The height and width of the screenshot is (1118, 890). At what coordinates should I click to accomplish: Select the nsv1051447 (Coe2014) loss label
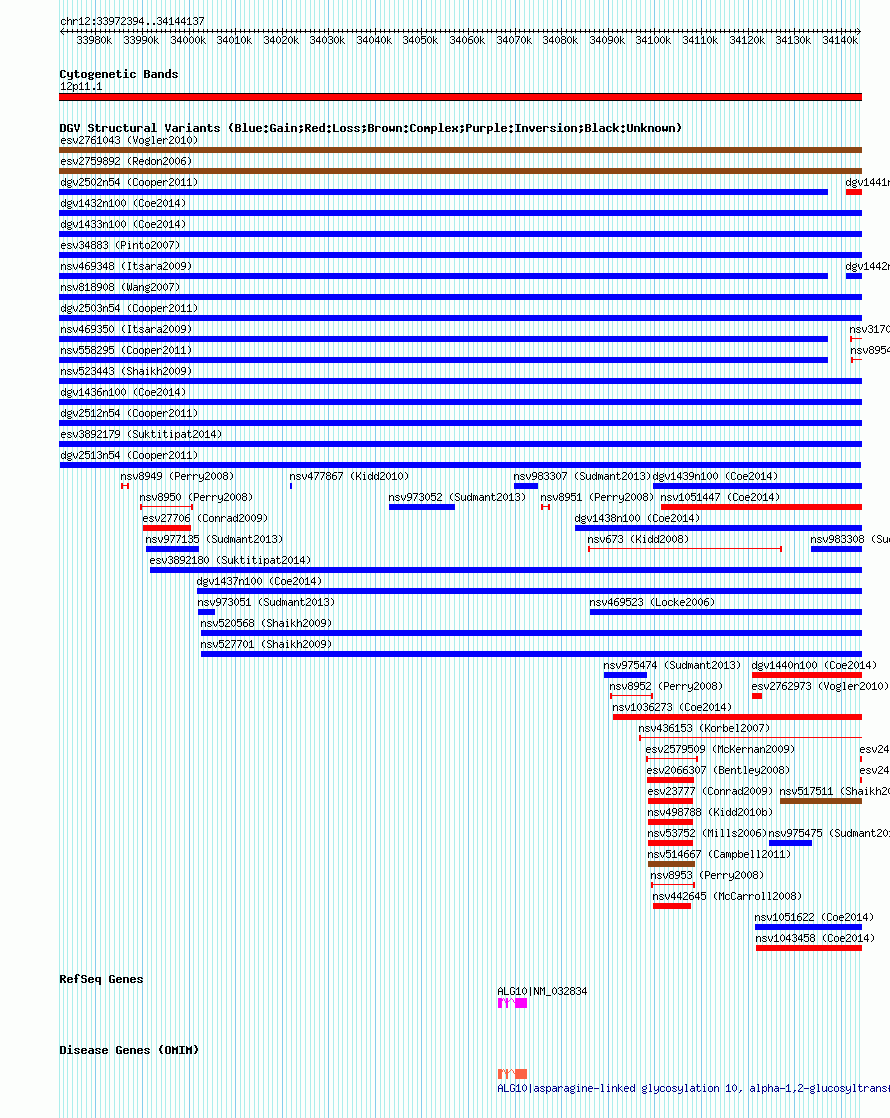pyautogui.click(x=720, y=497)
